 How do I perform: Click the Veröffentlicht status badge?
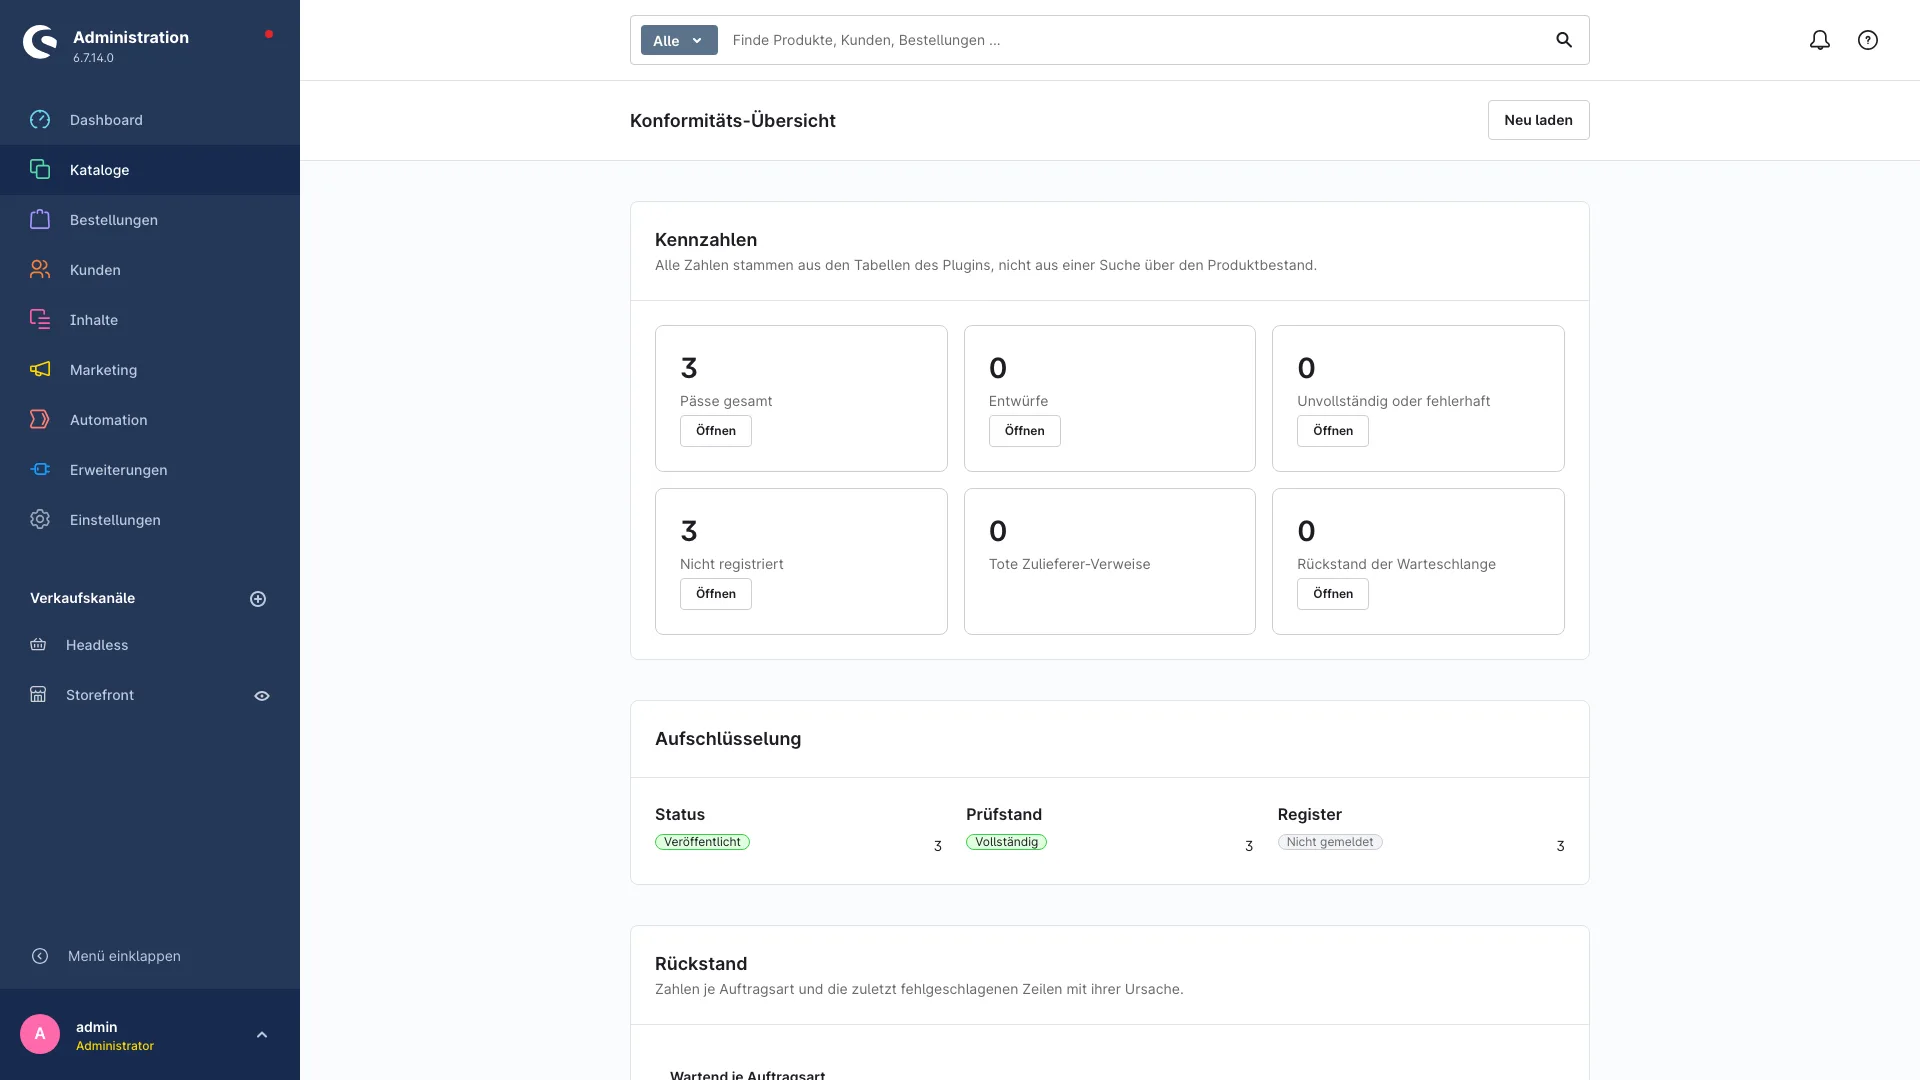[x=702, y=842]
